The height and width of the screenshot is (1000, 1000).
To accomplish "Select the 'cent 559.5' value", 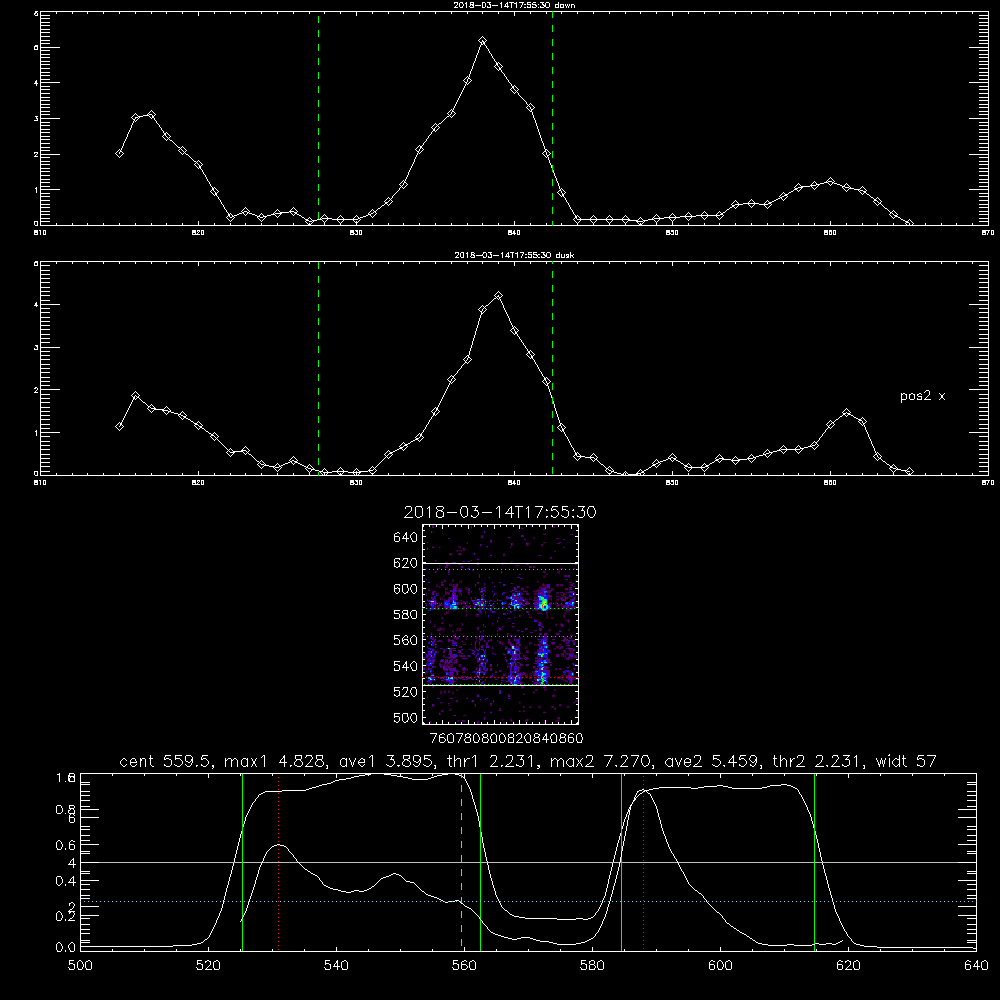I will [x=167, y=761].
